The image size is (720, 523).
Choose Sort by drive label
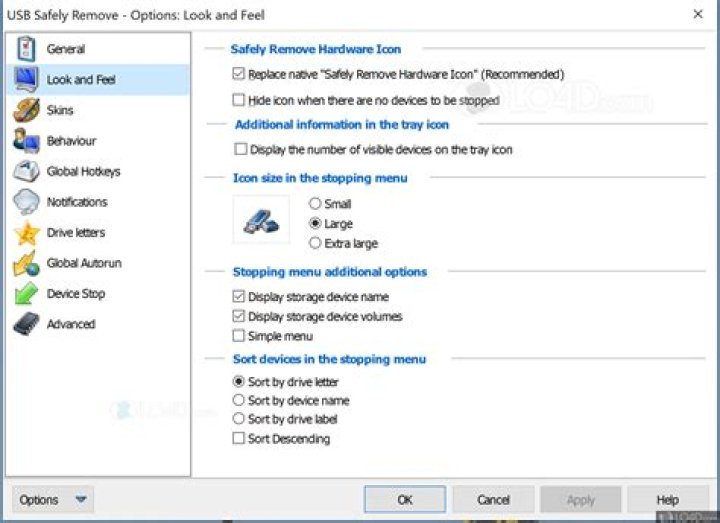pos(238,419)
